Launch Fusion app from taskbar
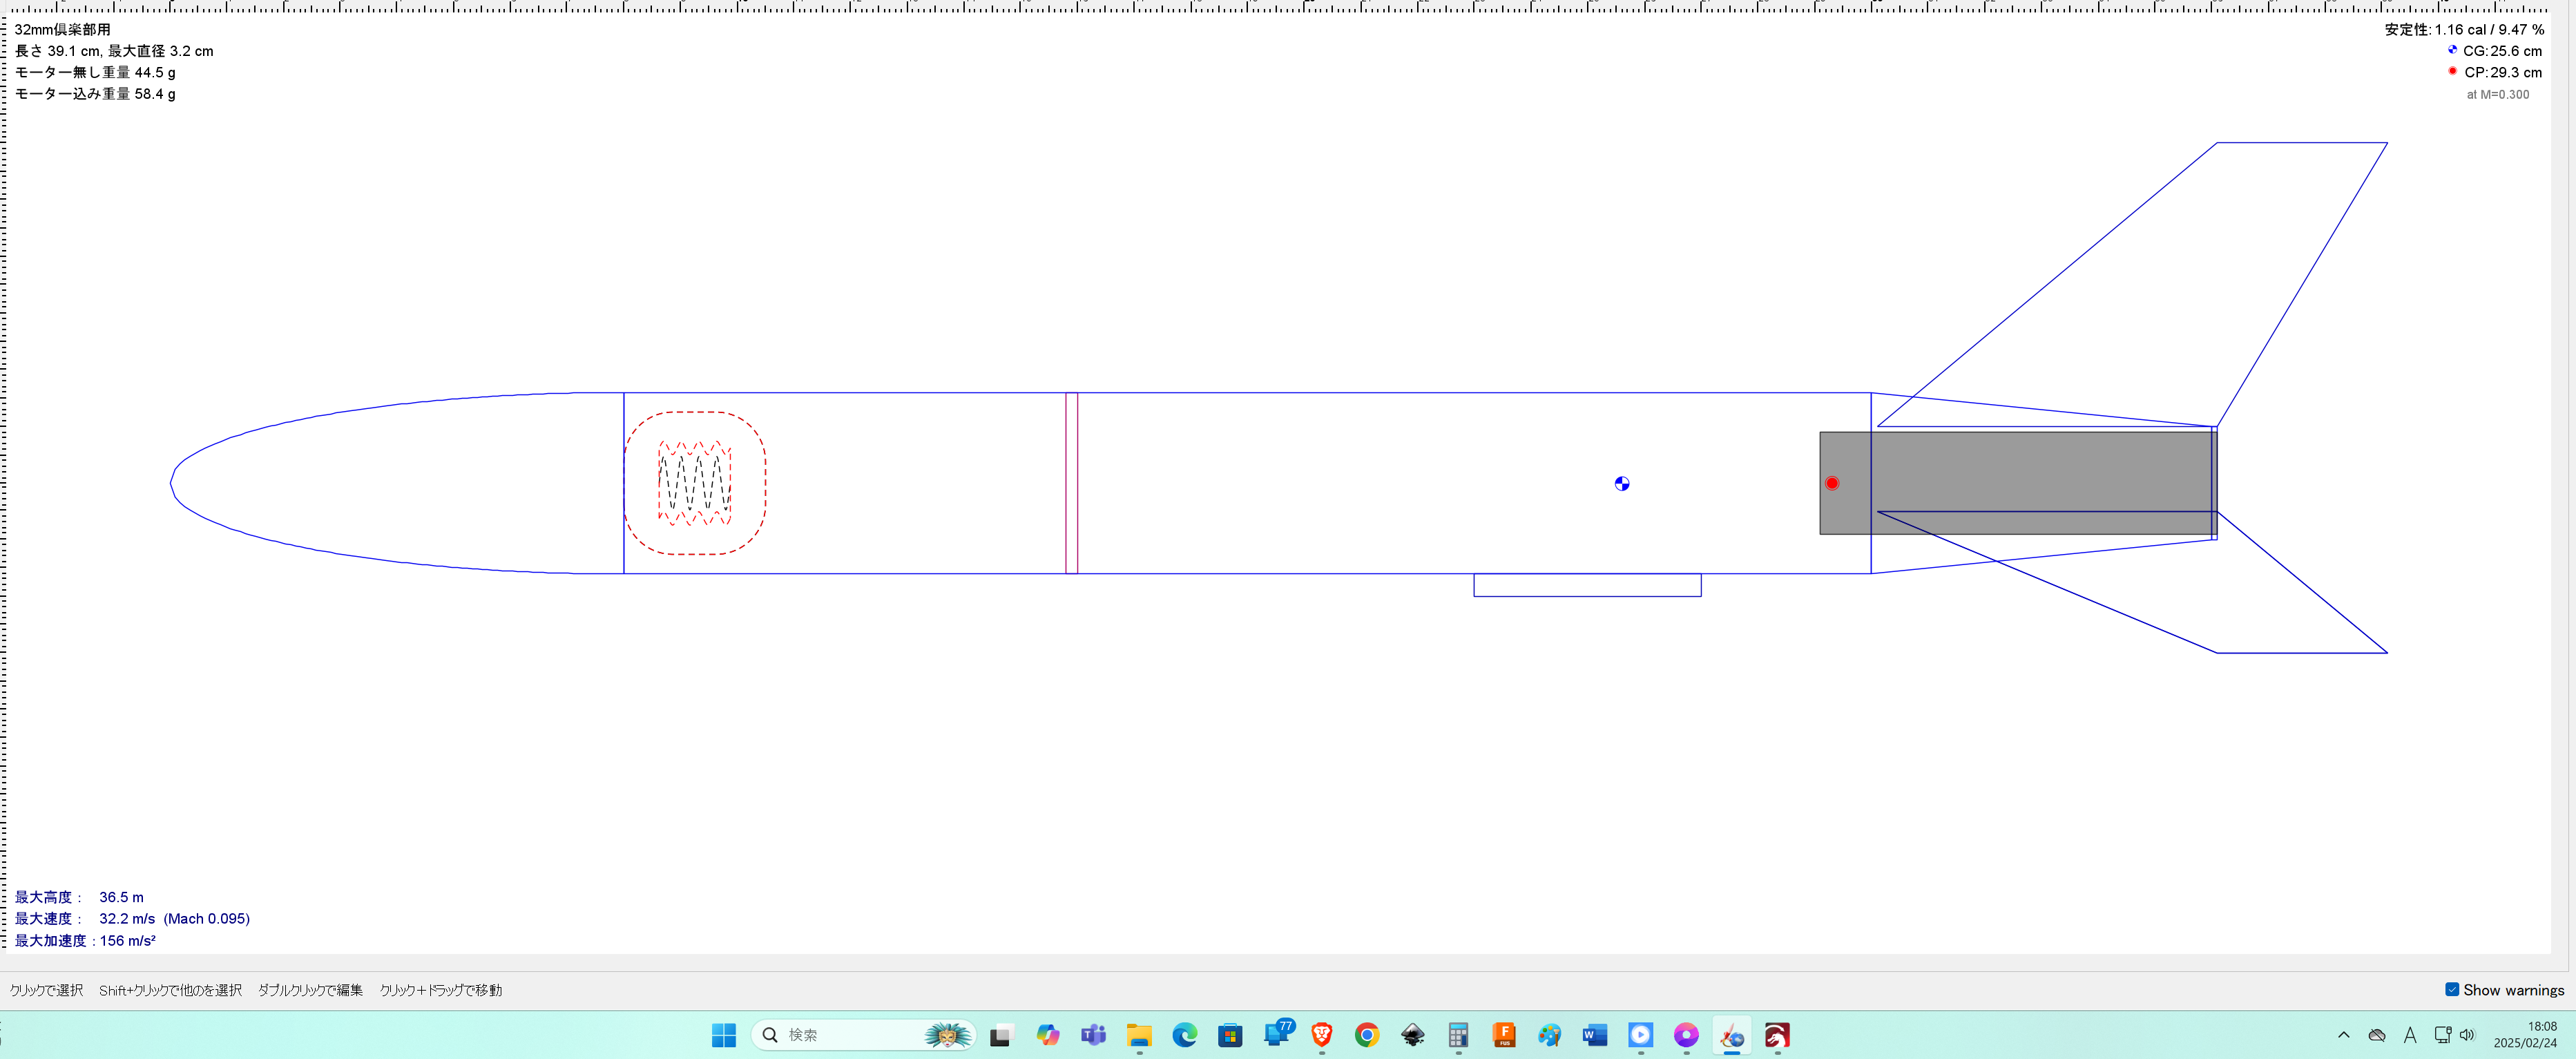The height and width of the screenshot is (1059, 2576). point(1503,1035)
